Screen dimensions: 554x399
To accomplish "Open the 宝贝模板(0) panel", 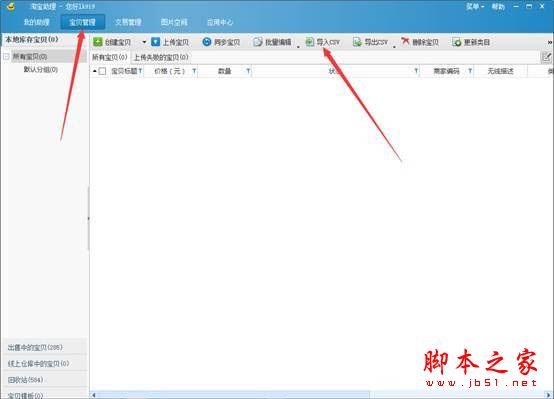I will tap(44, 394).
